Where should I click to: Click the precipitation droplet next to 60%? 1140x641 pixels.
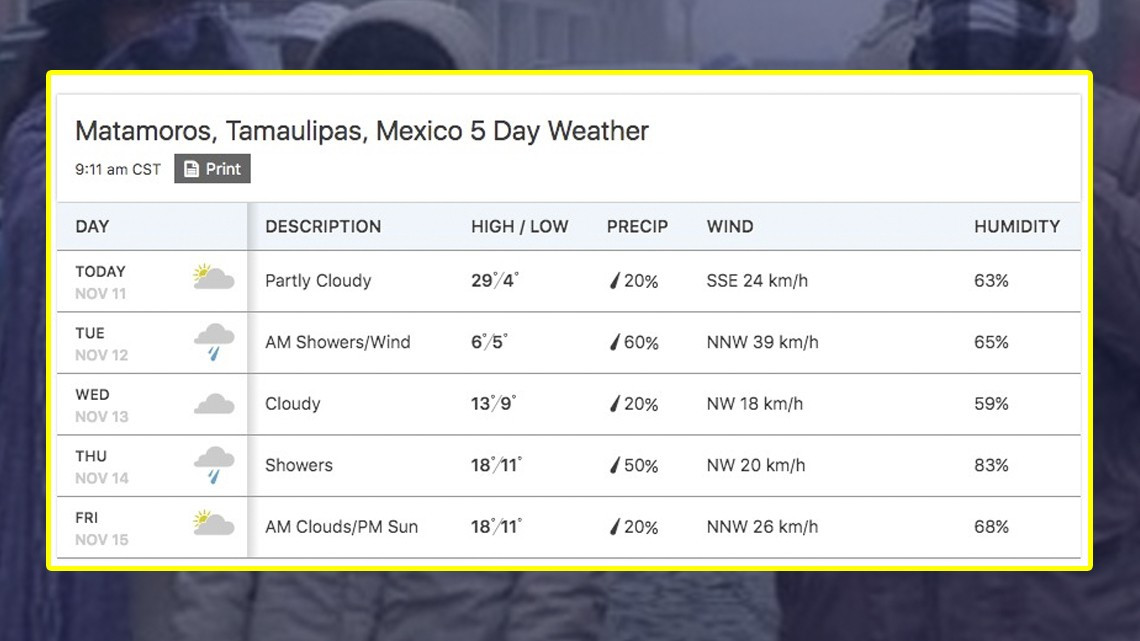616,342
